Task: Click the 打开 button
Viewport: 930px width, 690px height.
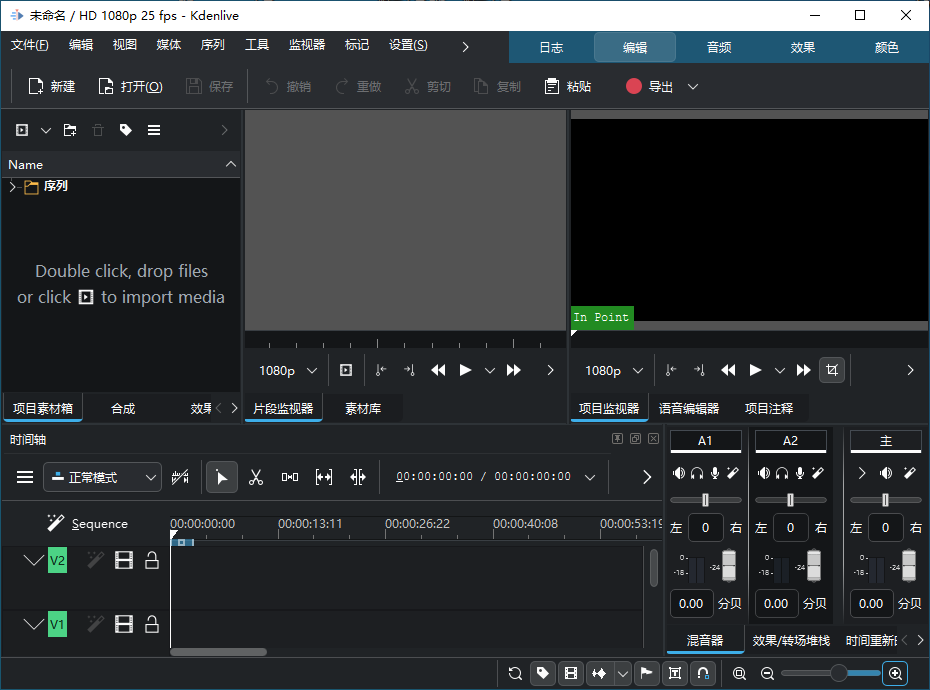Action: click(130, 87)
